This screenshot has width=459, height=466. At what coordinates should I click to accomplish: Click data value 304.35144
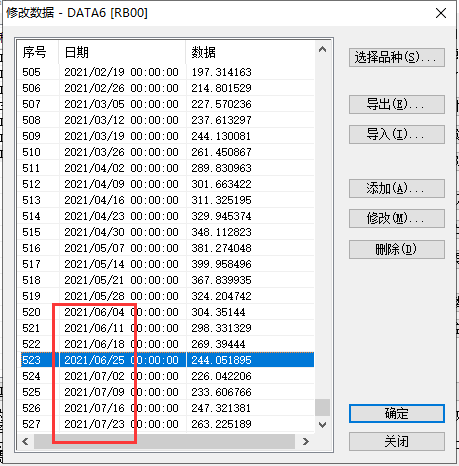[218, 312]
